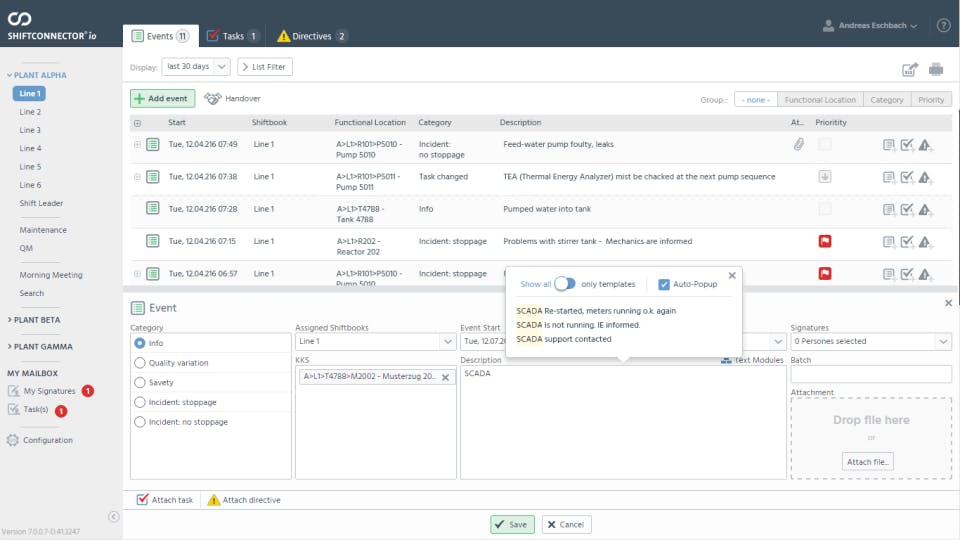Click the Save button
Image resolution: width=960 pixels, height=540 pixels.
coord(512,524)
